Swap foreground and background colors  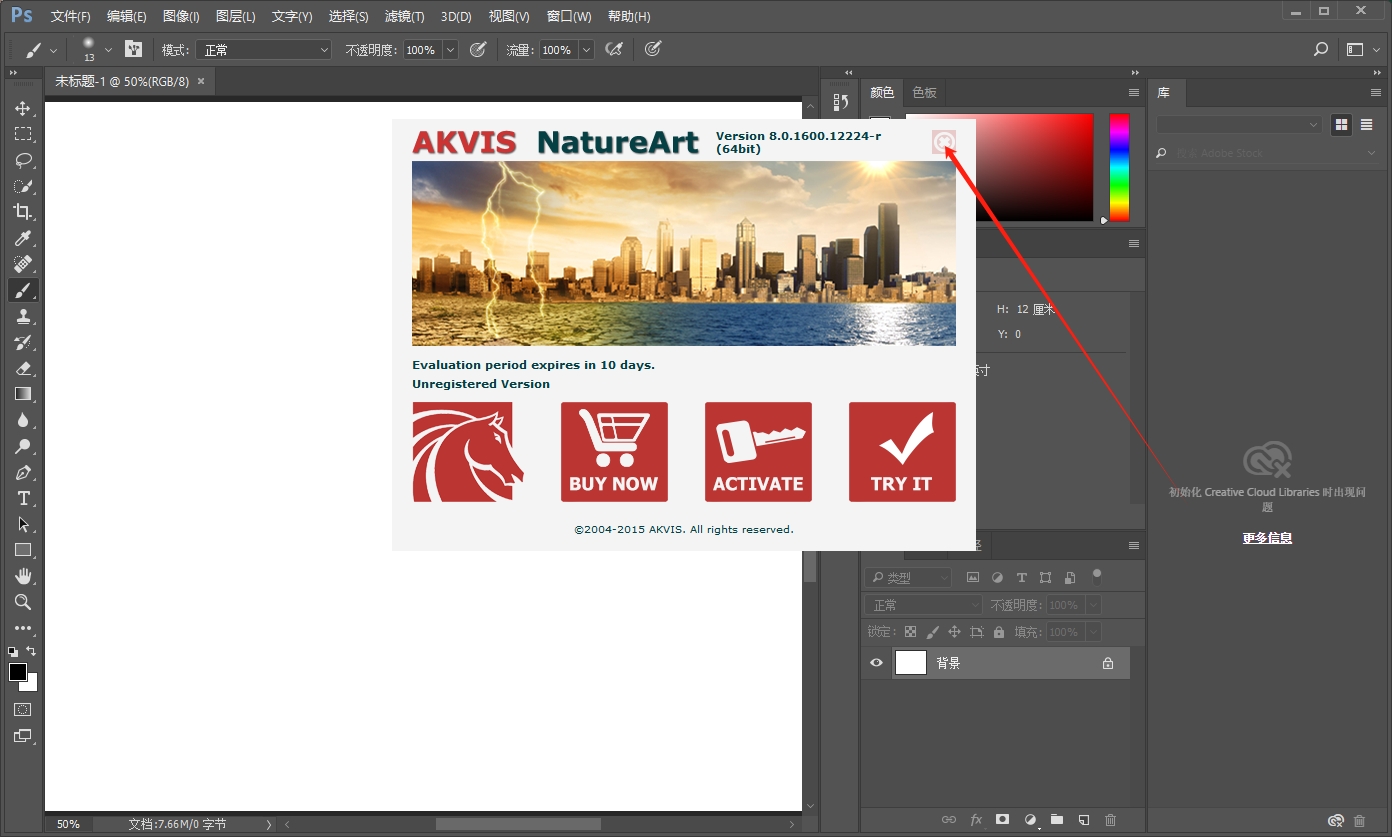31,651
